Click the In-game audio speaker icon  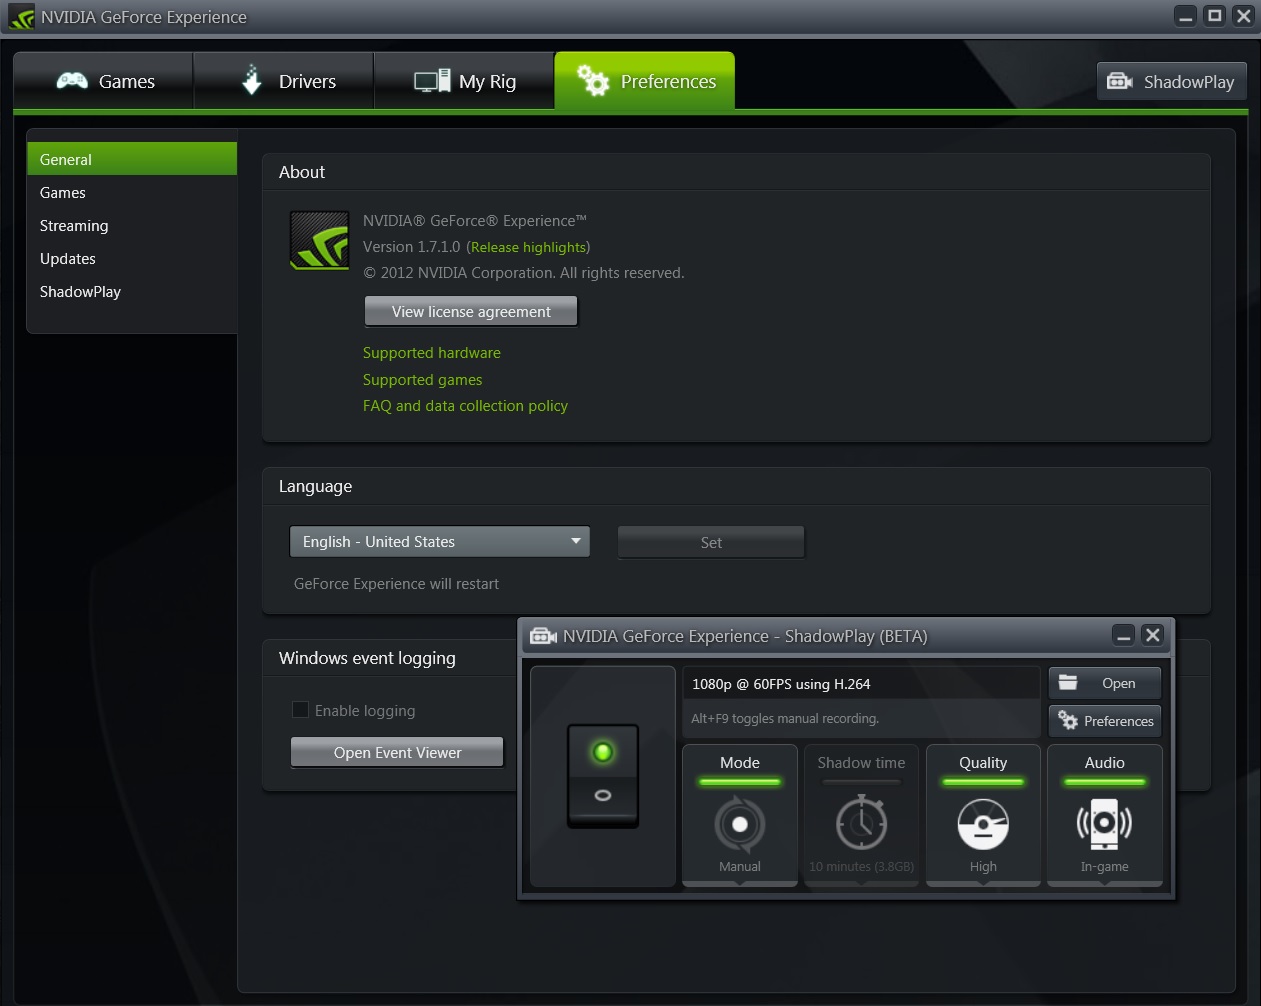point(1104,823)
